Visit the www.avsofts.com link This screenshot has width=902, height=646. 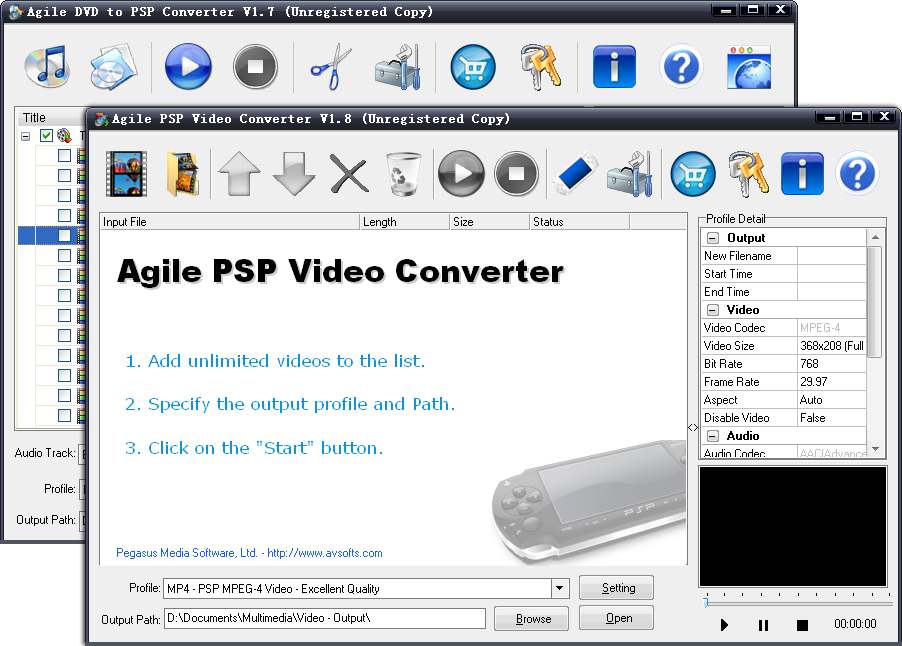coord(324,553)
